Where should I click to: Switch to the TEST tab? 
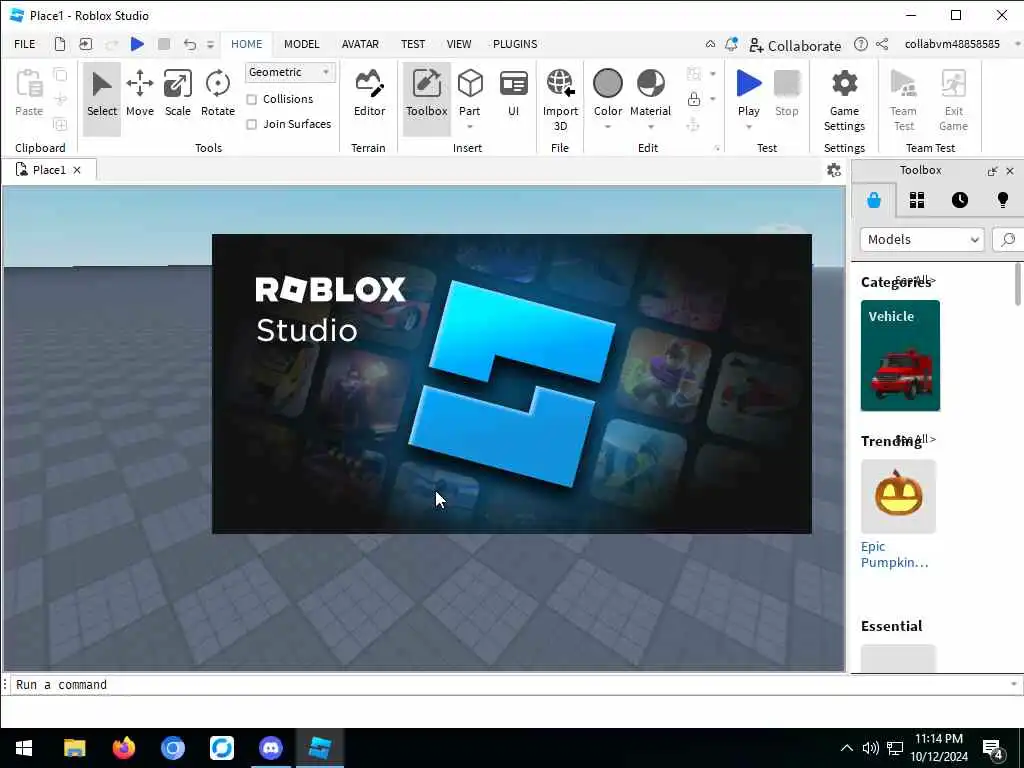(x=413, y=44)
